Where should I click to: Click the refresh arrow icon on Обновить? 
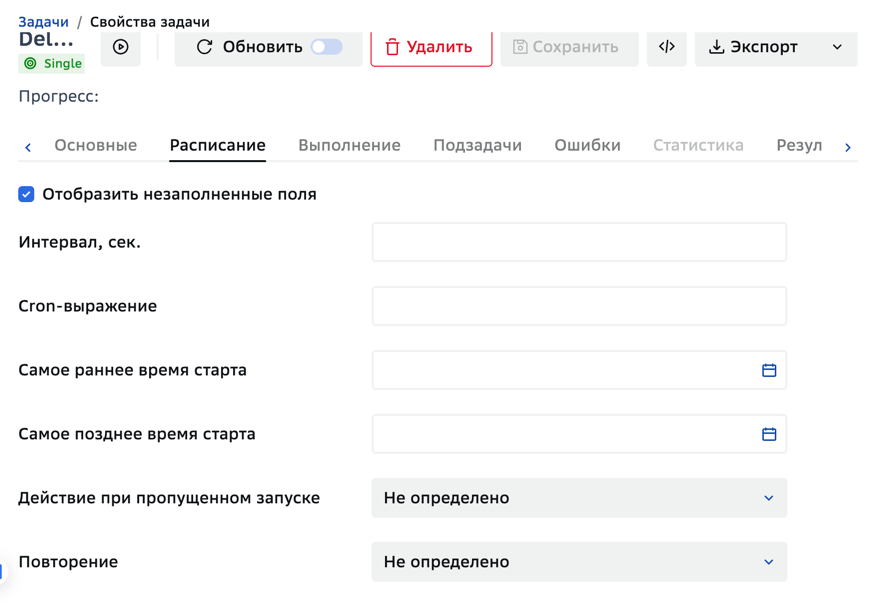[204, 47]
